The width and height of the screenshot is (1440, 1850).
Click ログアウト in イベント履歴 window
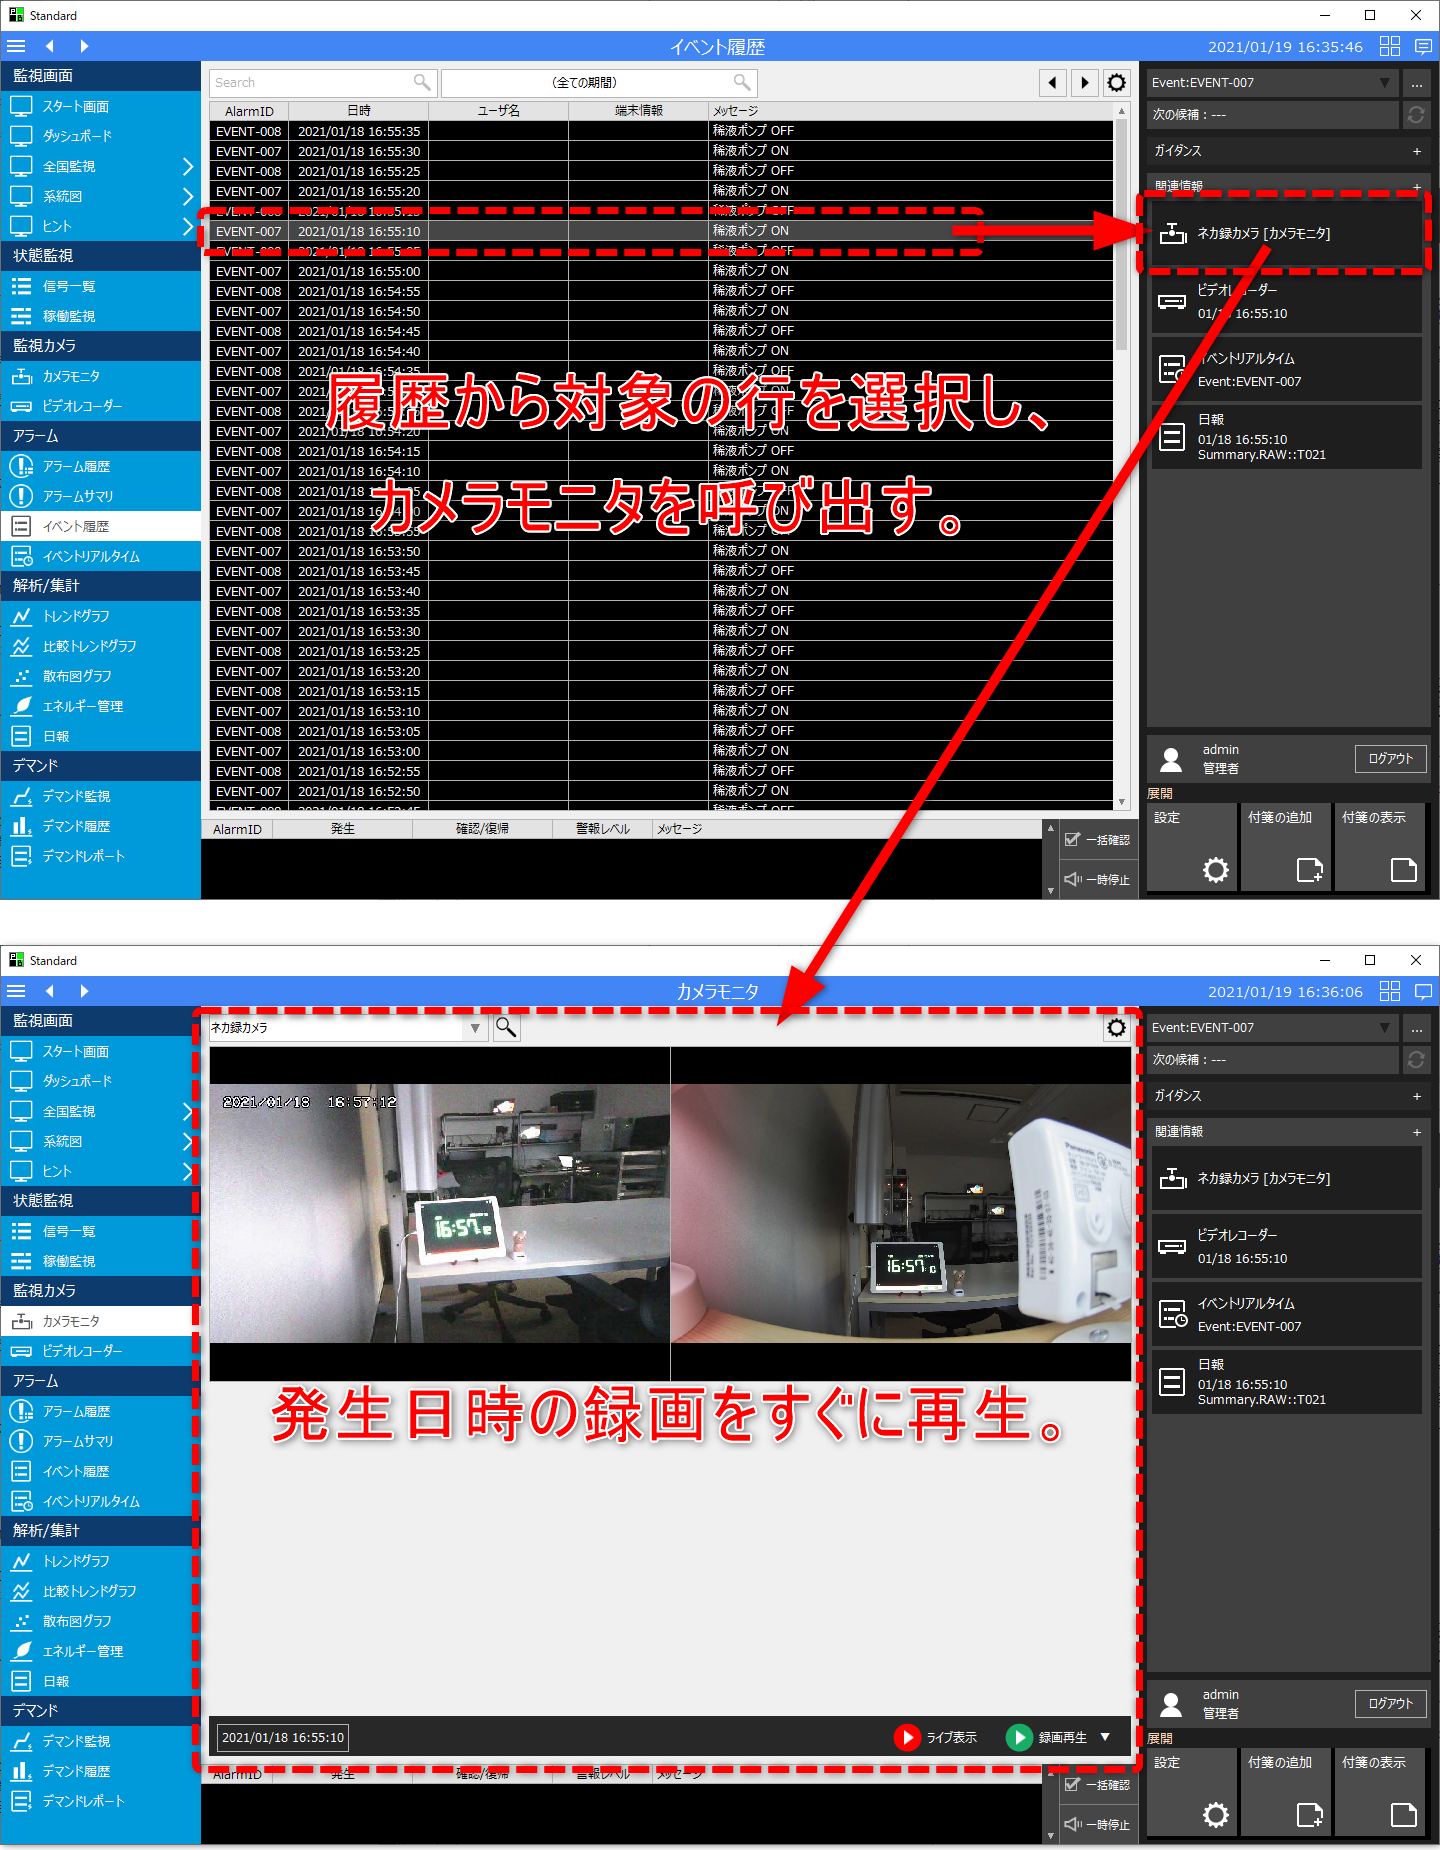(x=1391, y=759)
